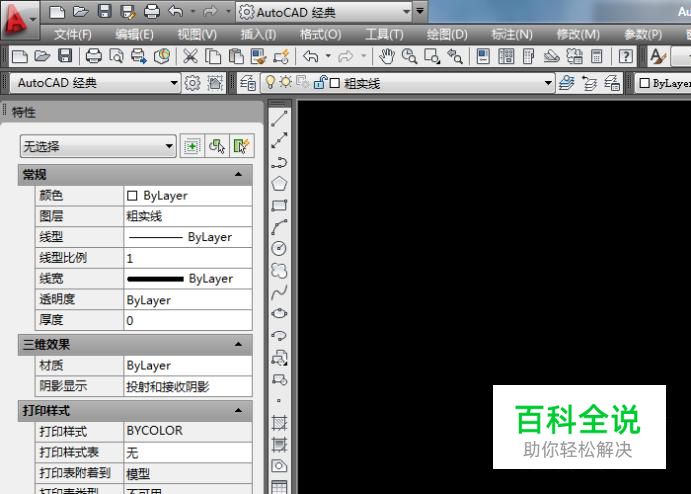This screenshot has width=691, height=494.
Task: Select the Circle draw tool
Action: 279,249
